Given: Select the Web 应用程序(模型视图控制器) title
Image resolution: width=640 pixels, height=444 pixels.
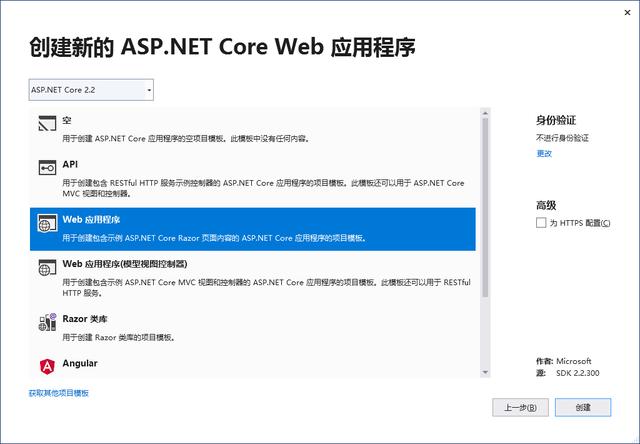Looking at the screenshot, I should [x=125, y=264].
